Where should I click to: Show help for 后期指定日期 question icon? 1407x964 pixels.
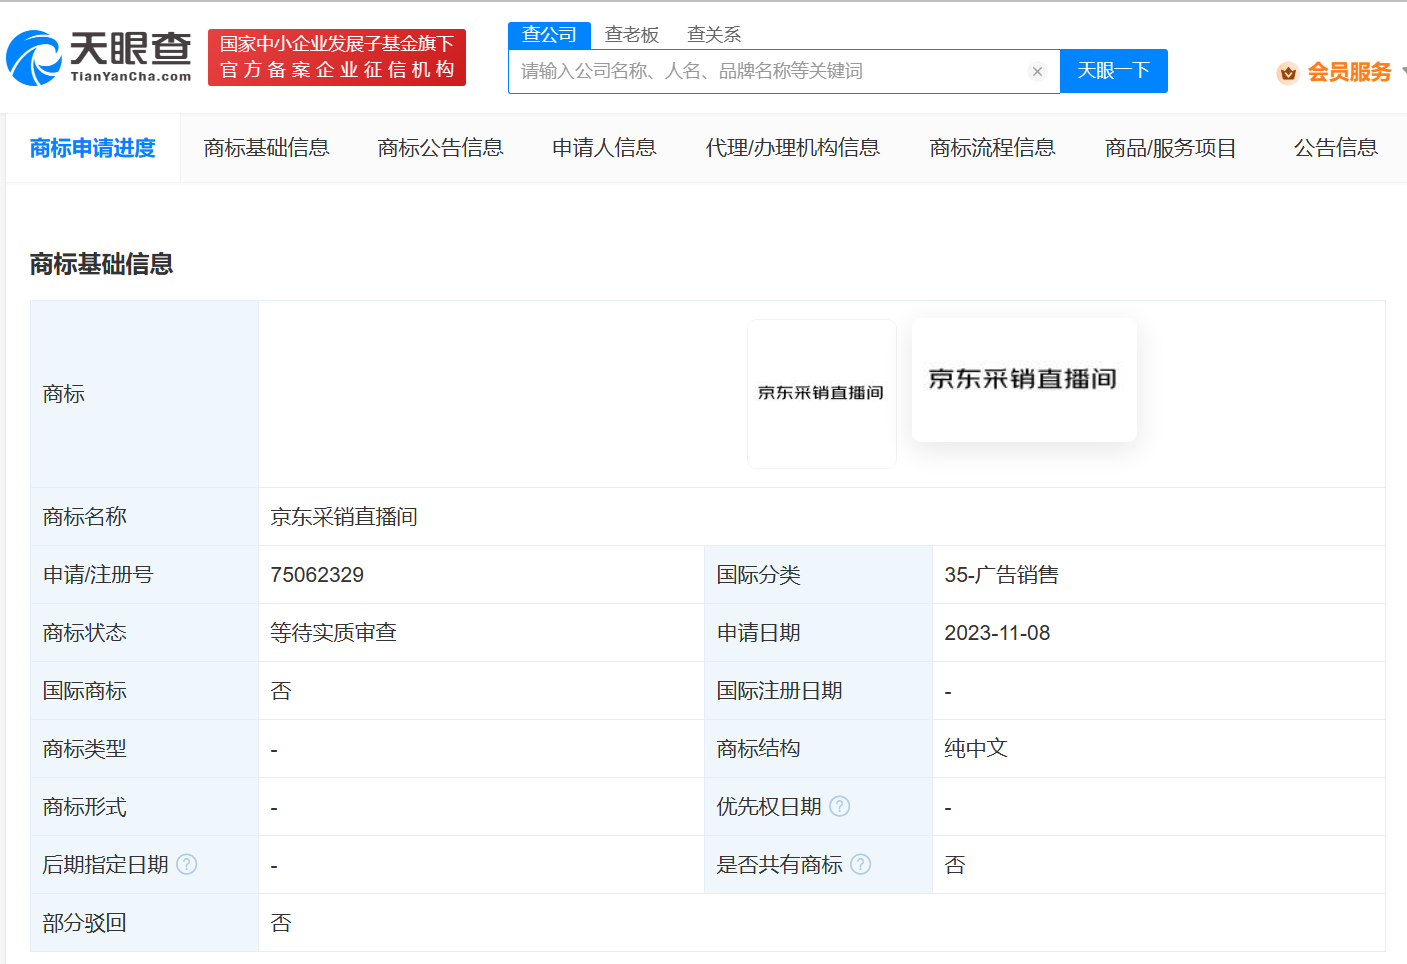click(x=187, y=864)
